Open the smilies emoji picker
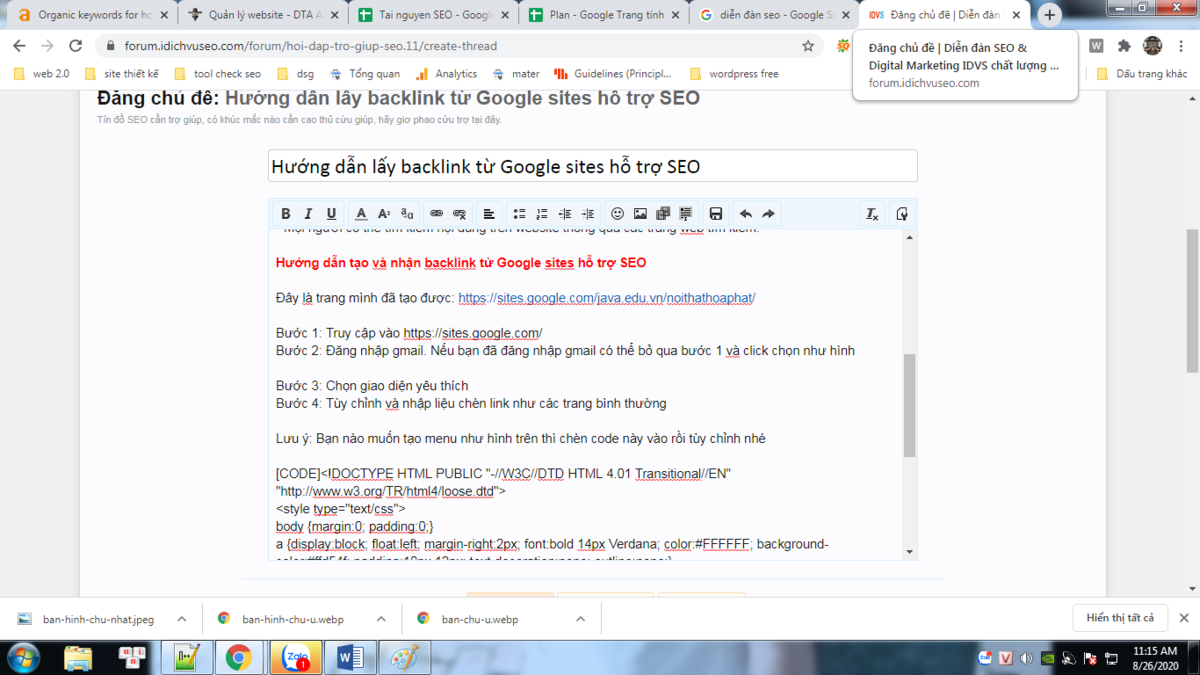Image resolution: width=1200 pixels, height=675 pixels. (617, 214)
